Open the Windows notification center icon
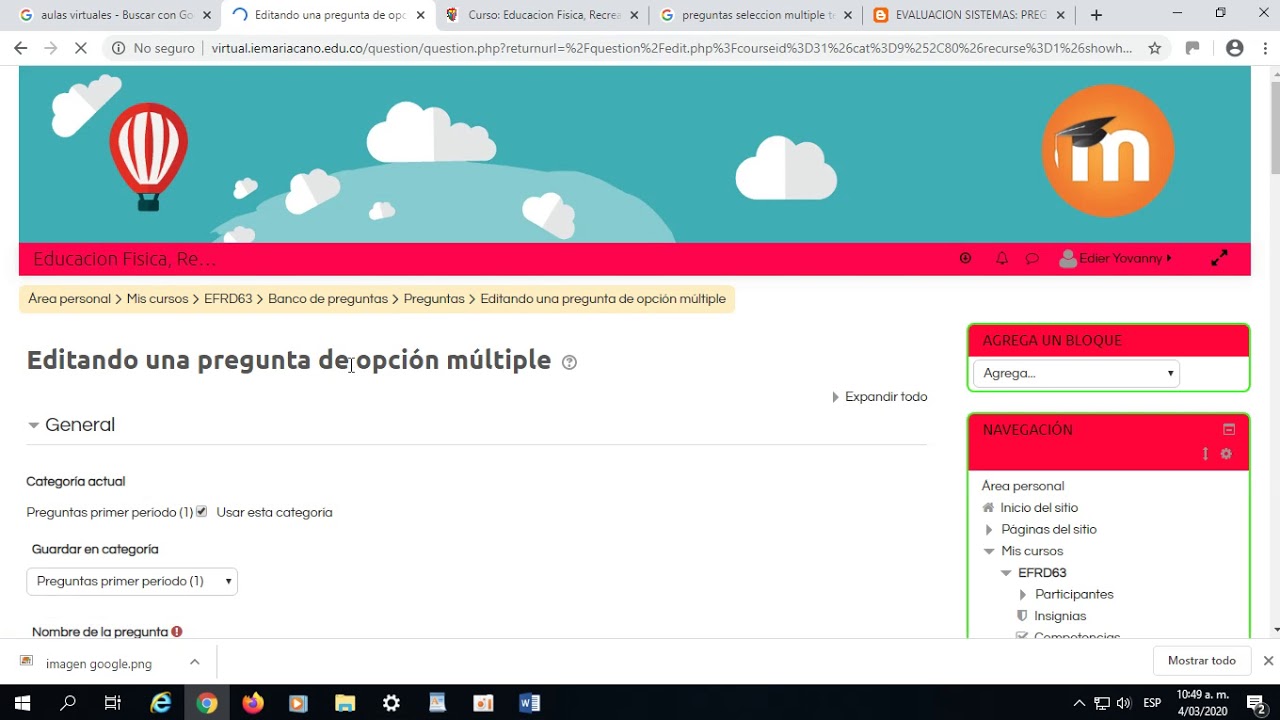Viewport: 1280px width, 720px height. [x=1256, y=703]
